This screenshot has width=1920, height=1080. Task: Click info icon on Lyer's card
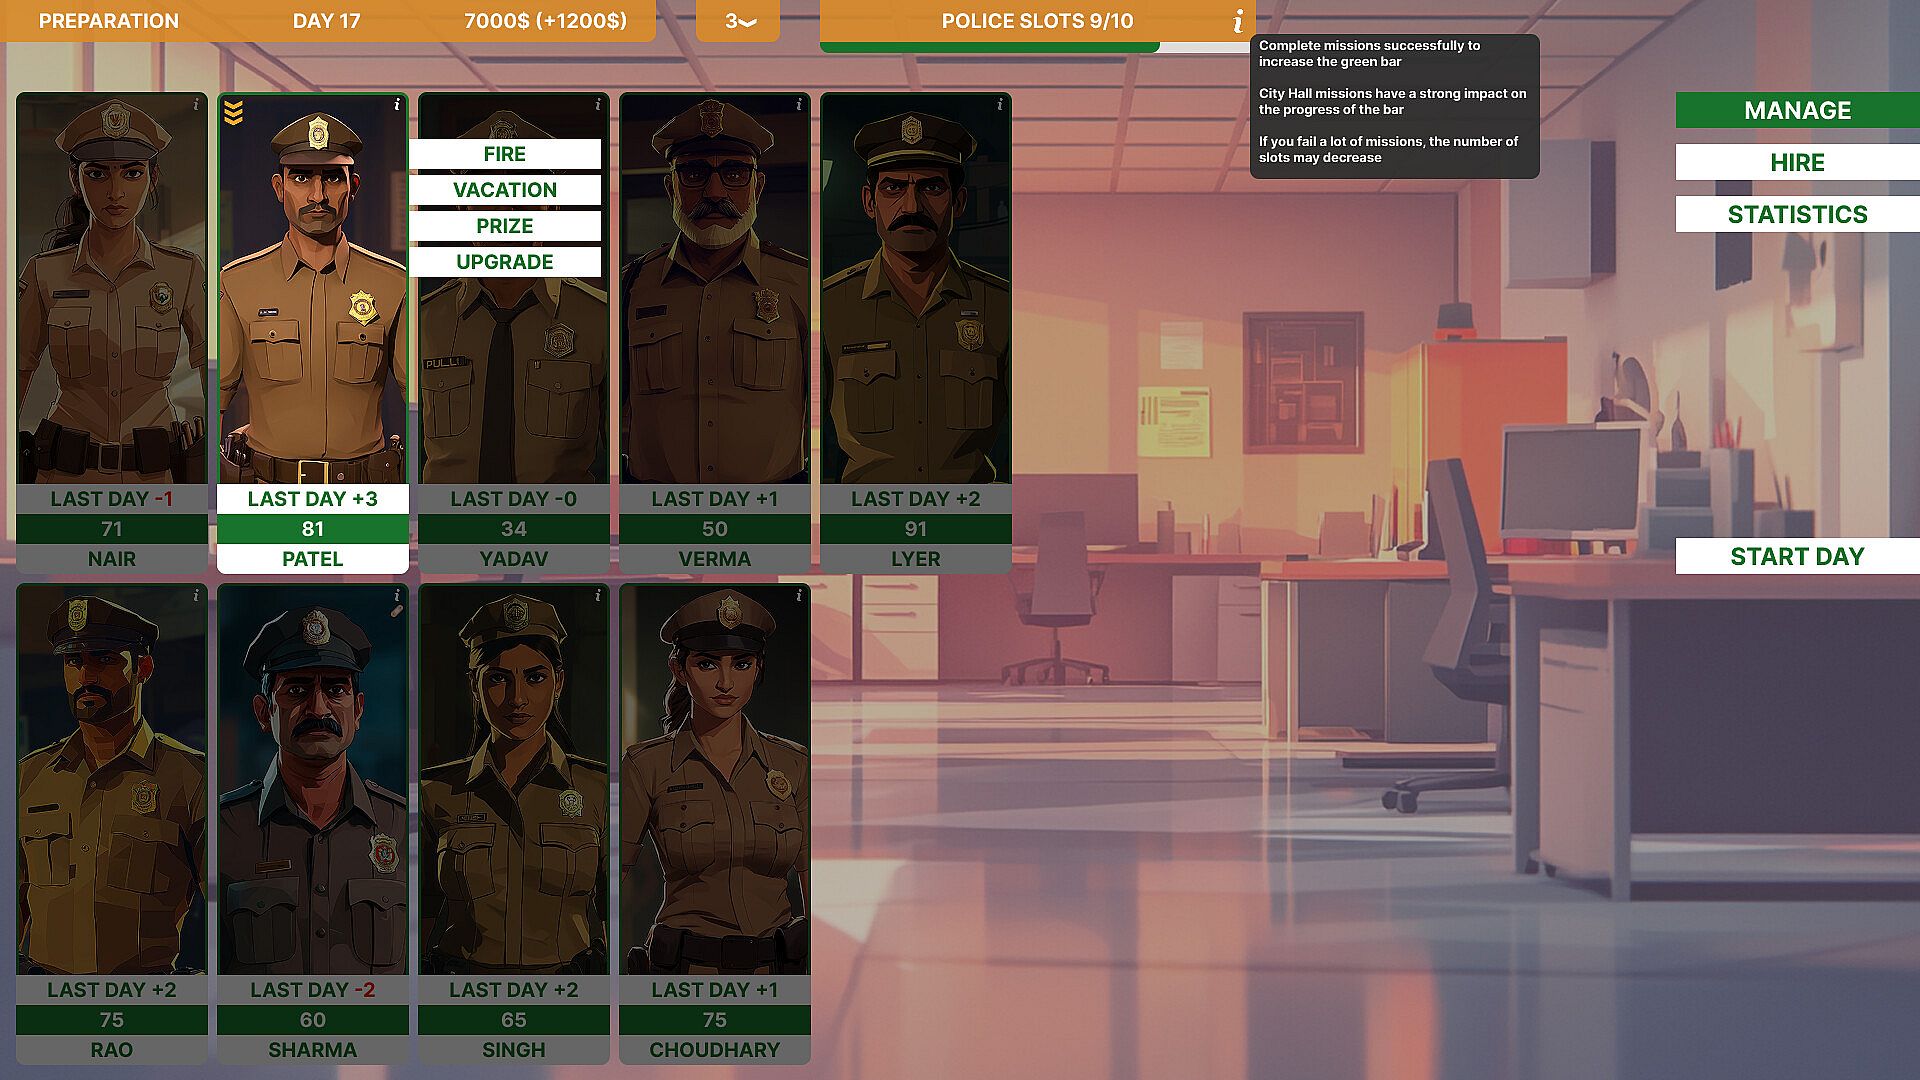point(1000,104)
